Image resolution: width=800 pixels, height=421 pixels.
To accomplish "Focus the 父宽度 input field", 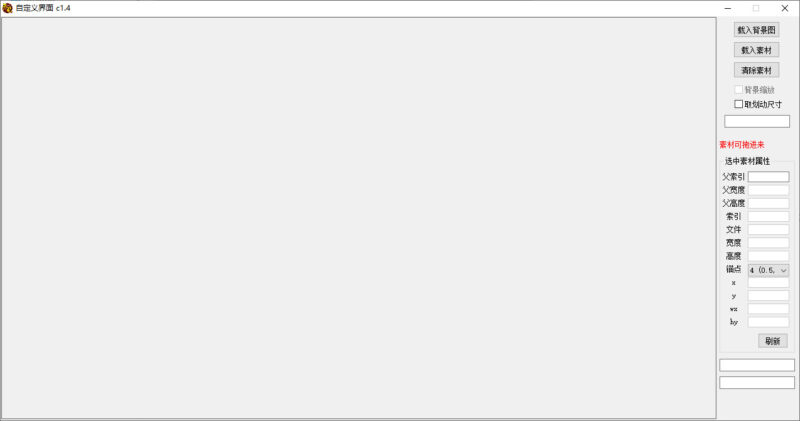I will (768, 190).
